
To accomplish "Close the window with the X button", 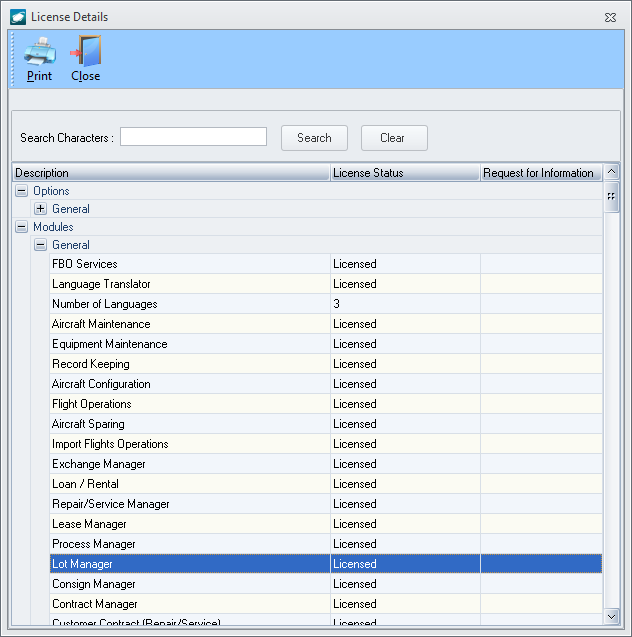I will click(610, 17).
